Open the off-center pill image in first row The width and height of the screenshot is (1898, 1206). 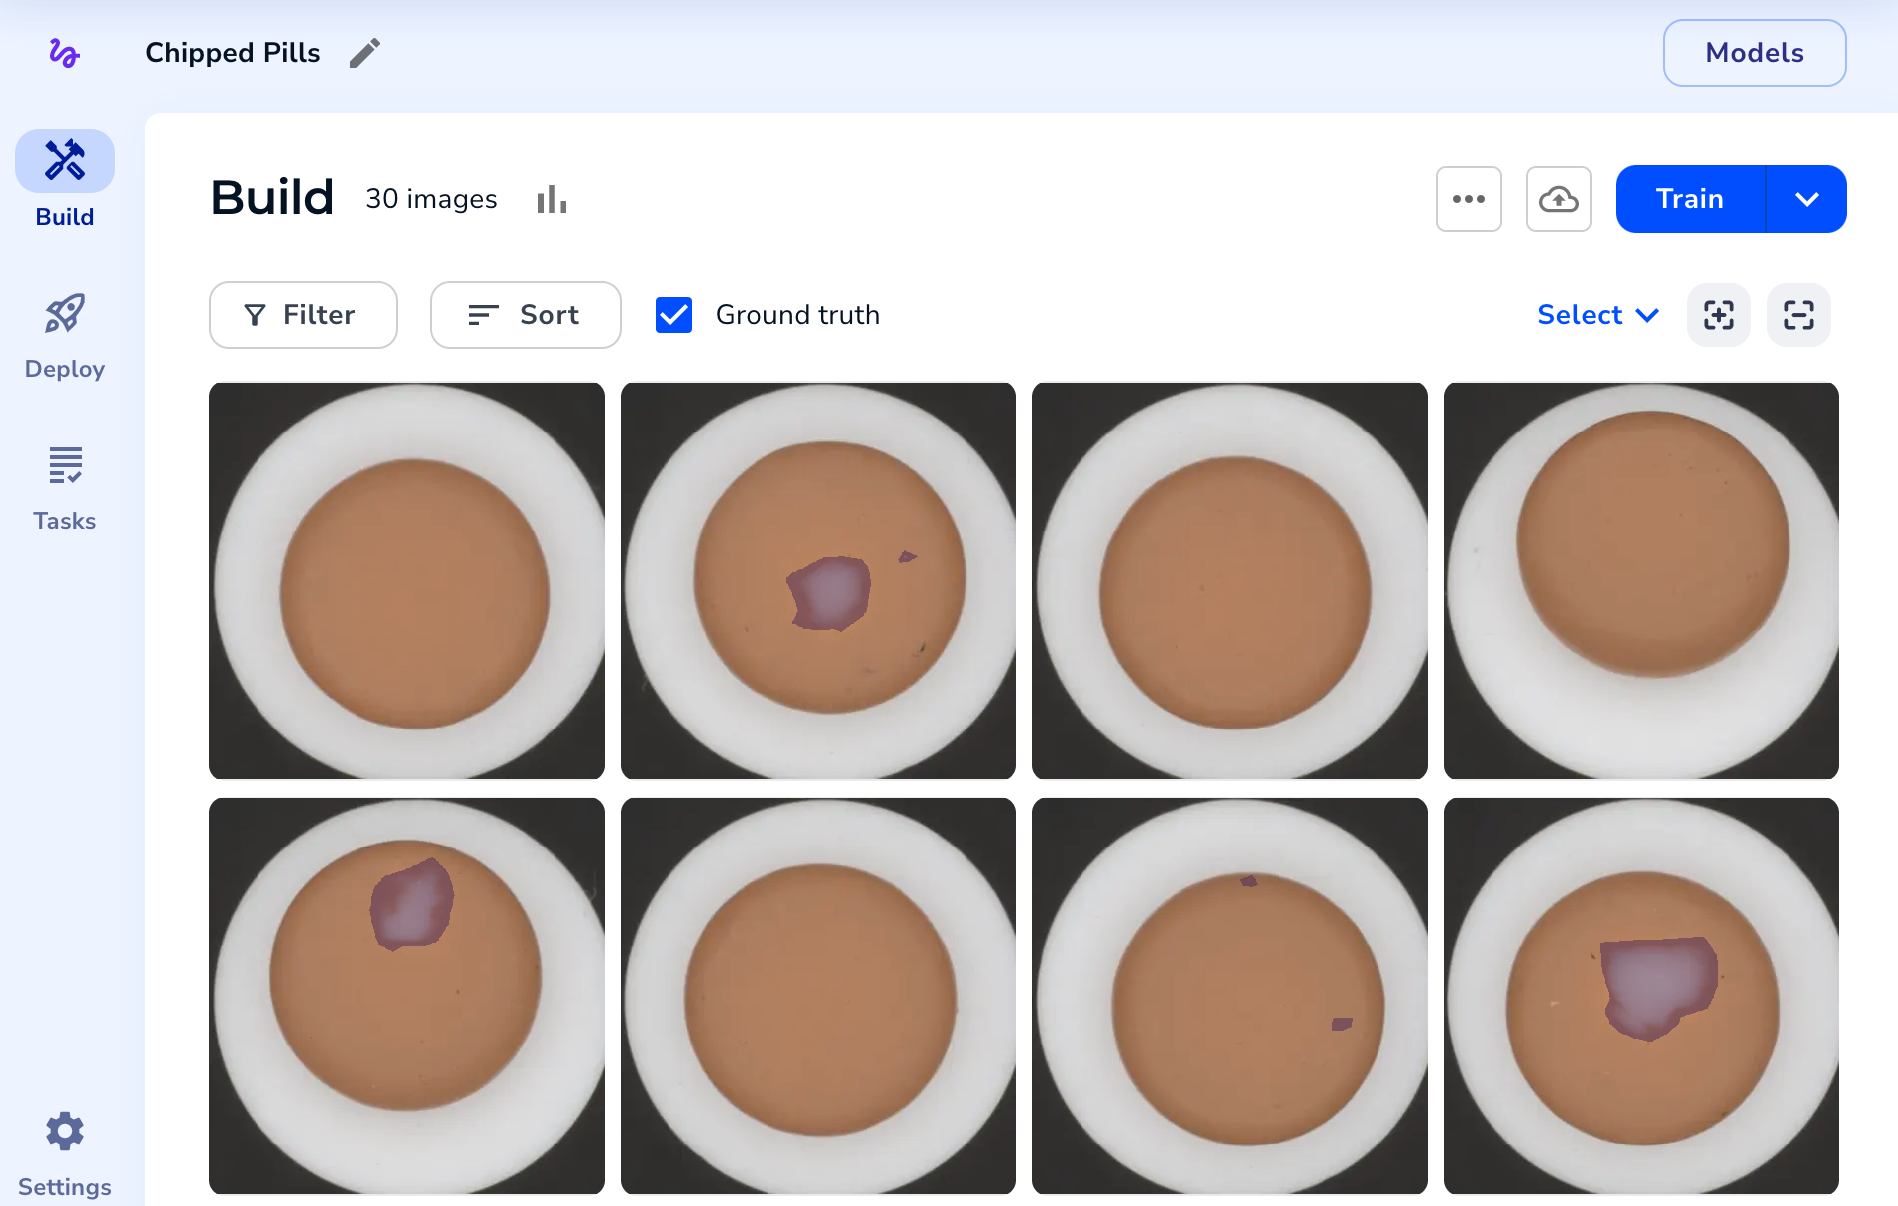(x=1641, y=581)
